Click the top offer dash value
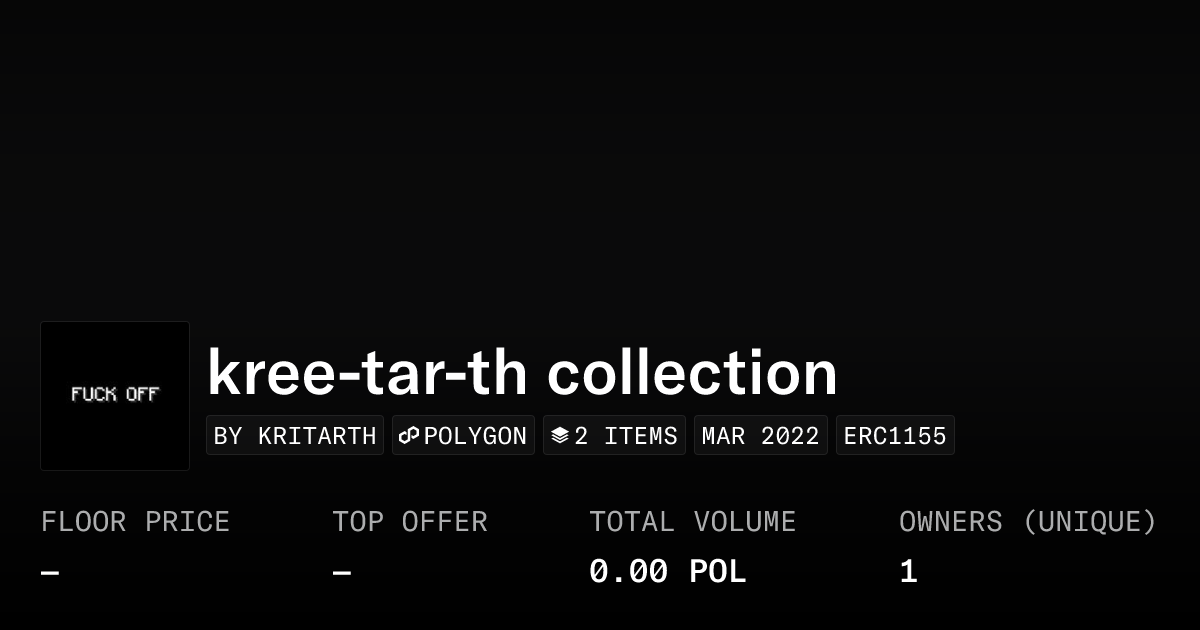This screenshot has width=1200, height=630. [x=342, y=573]
